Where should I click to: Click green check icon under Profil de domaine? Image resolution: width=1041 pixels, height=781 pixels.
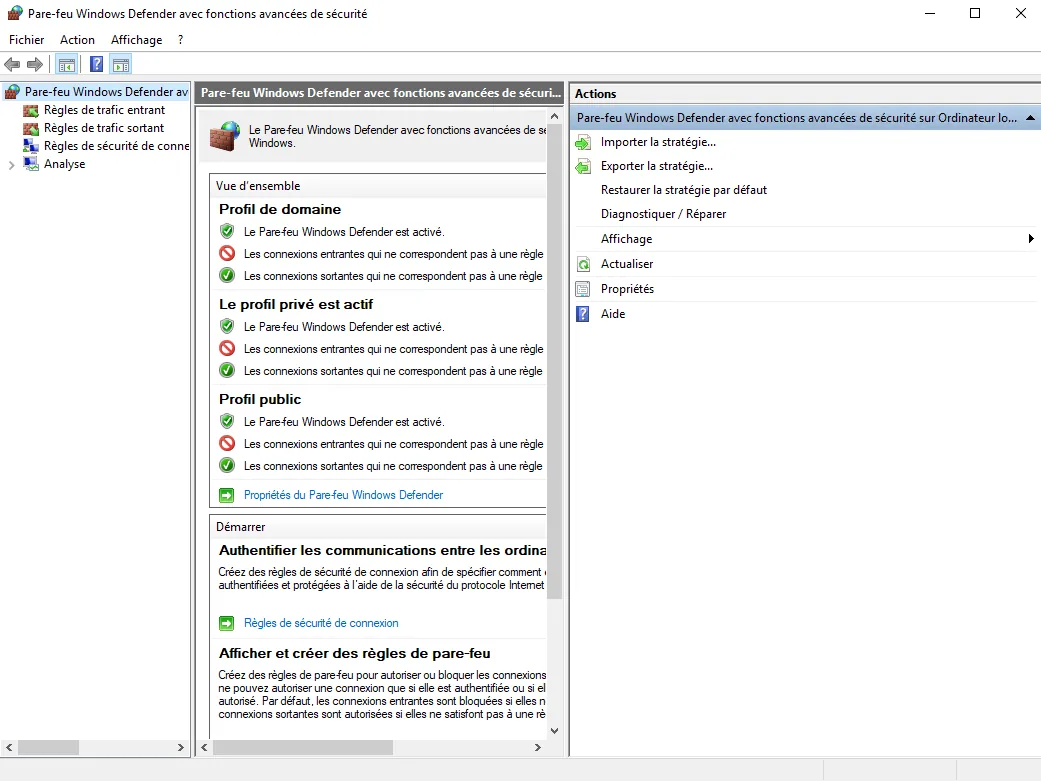click(227, 275)
